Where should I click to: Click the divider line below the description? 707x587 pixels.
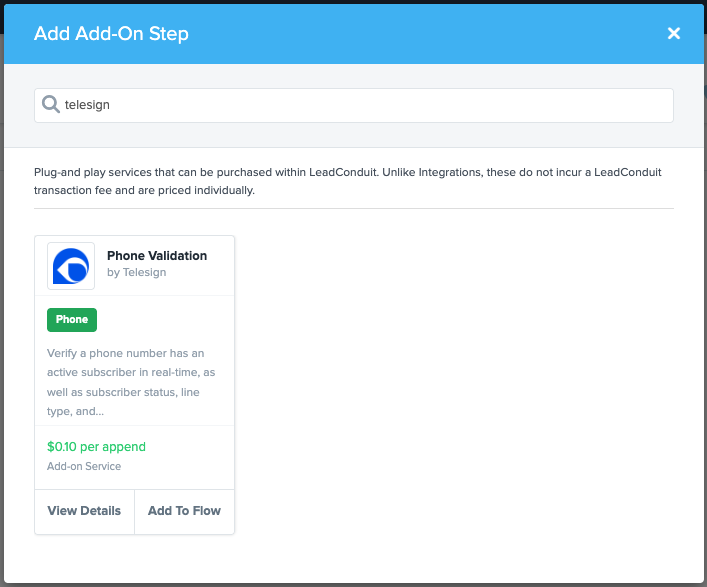353,209
